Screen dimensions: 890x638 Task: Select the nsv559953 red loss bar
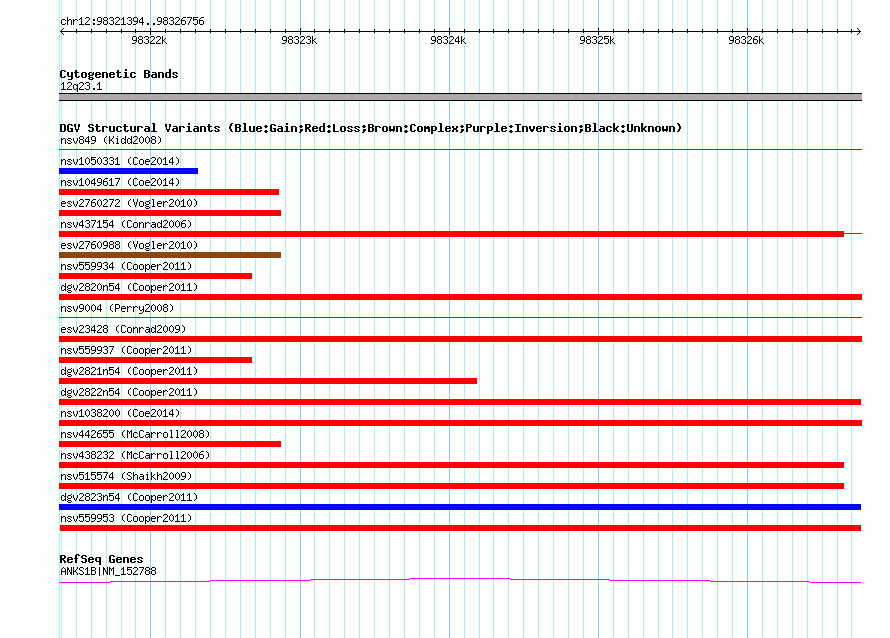460,528
